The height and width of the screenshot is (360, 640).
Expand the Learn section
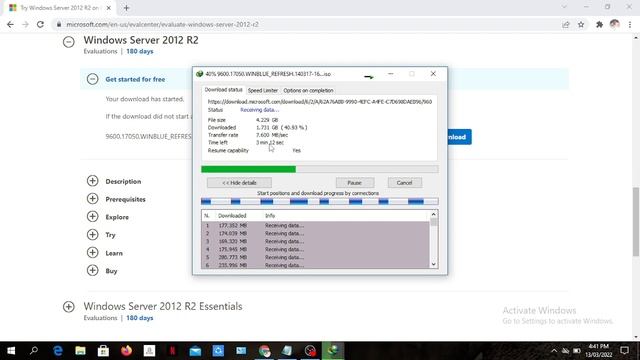pos(93,252)
